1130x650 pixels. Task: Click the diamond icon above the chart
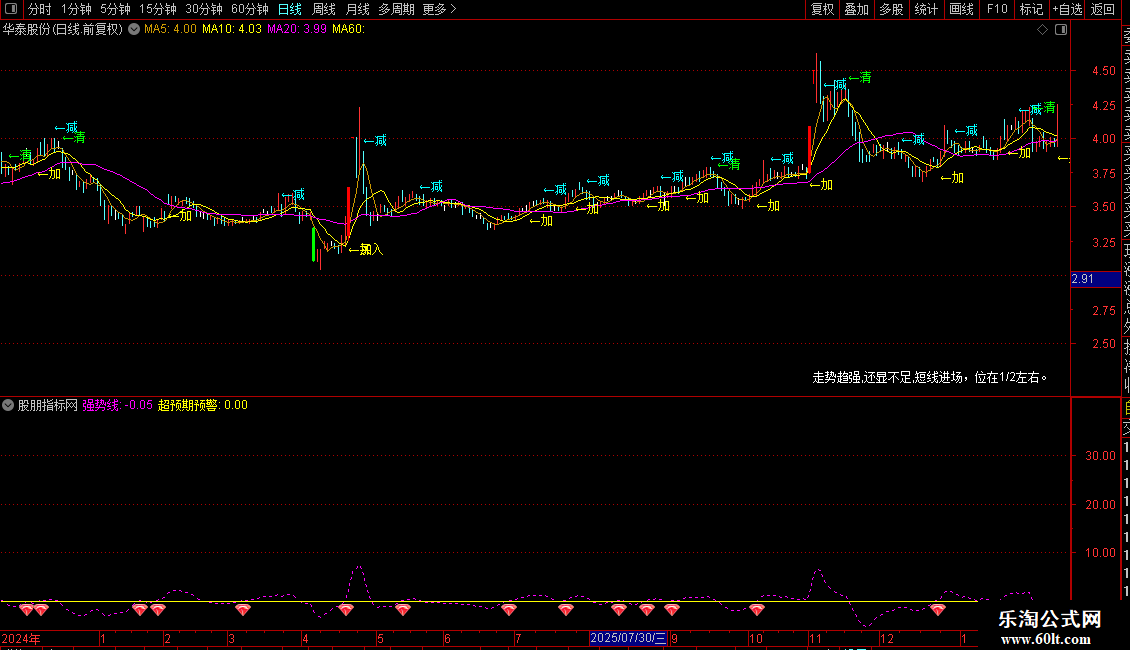[x=1042, y=30]
